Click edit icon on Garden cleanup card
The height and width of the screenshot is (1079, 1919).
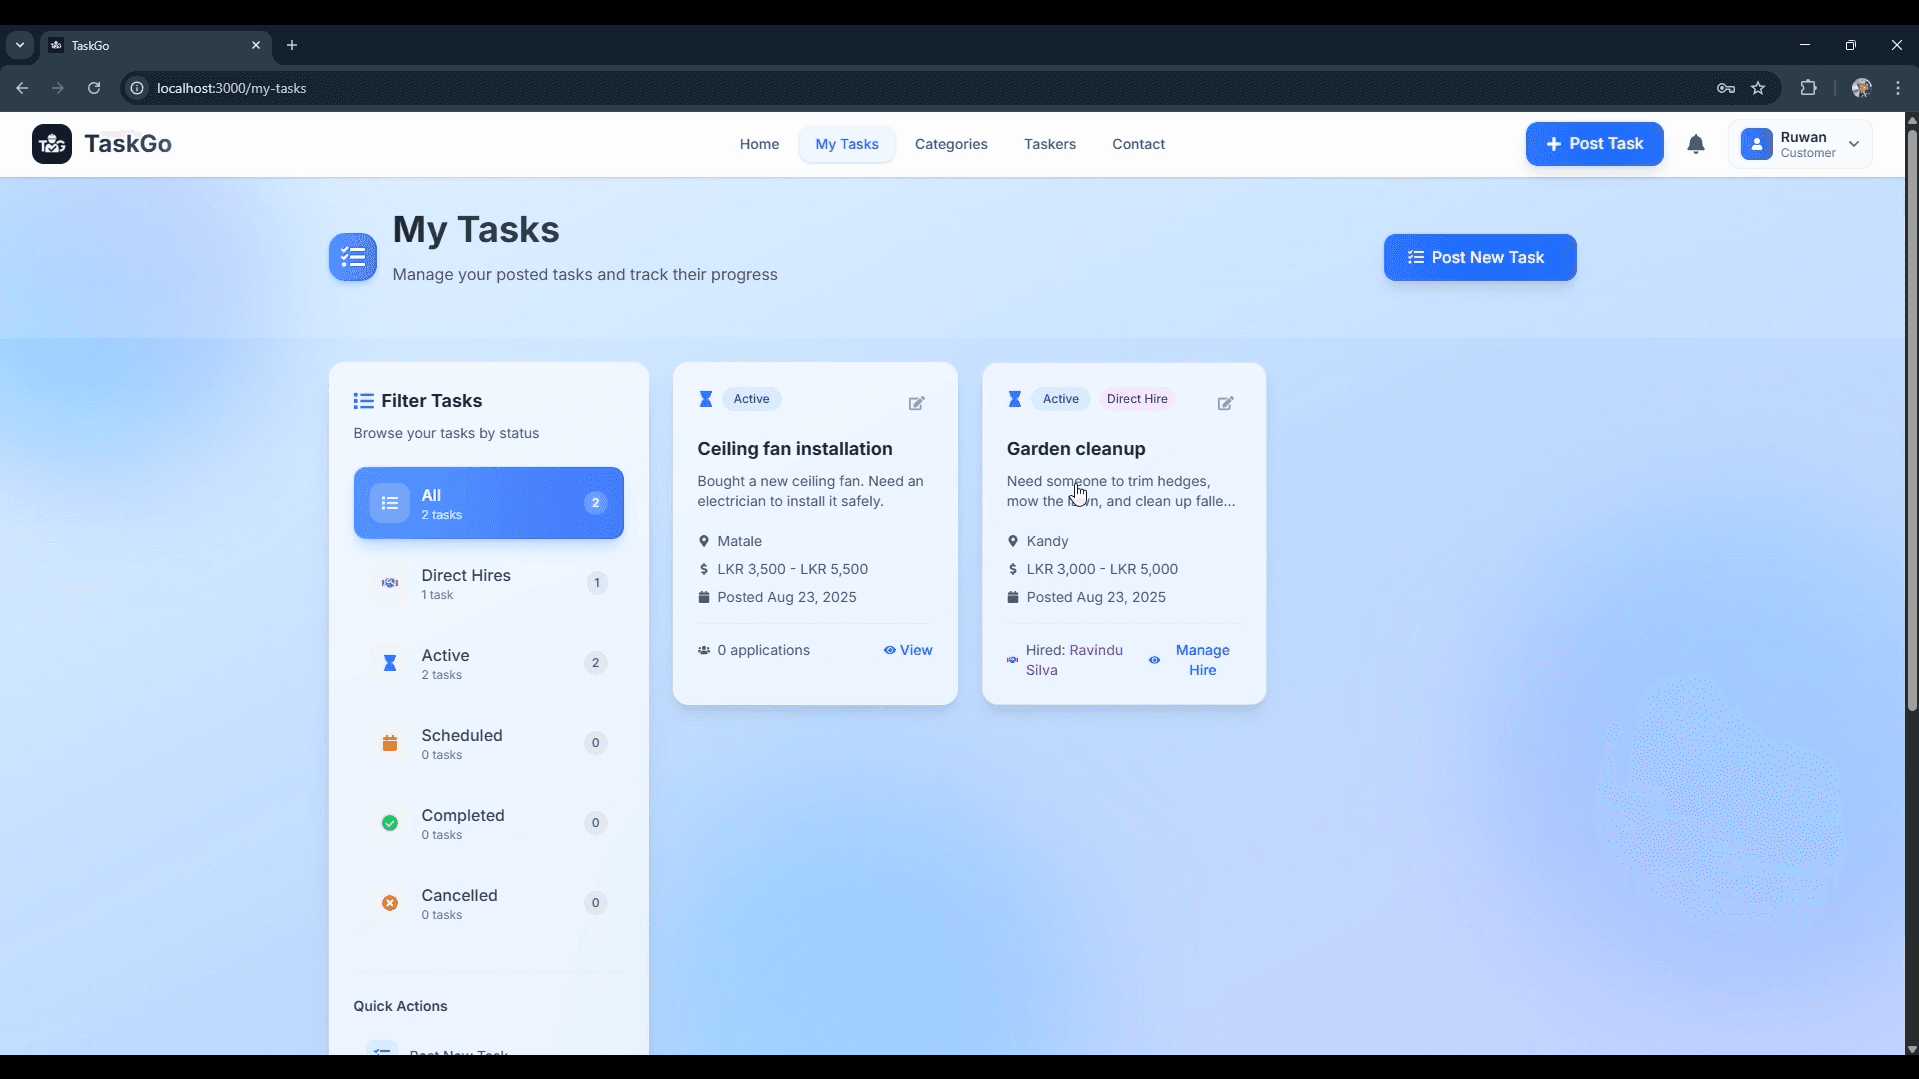1225,403
